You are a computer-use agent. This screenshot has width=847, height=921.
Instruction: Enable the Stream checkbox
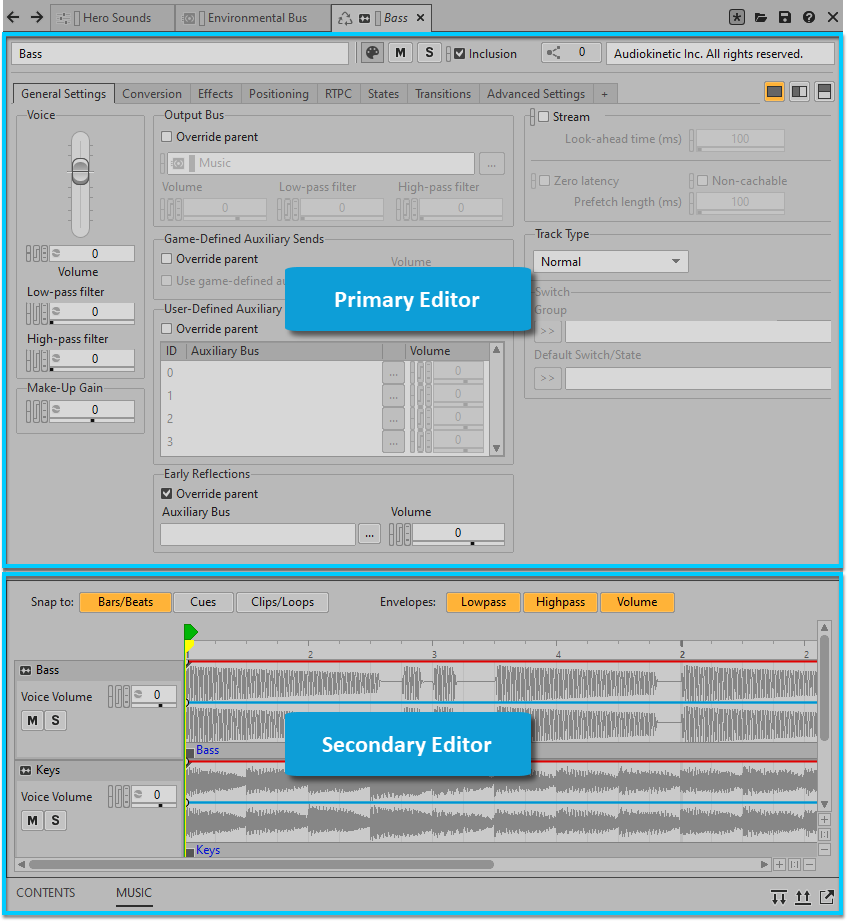[543, 117]
